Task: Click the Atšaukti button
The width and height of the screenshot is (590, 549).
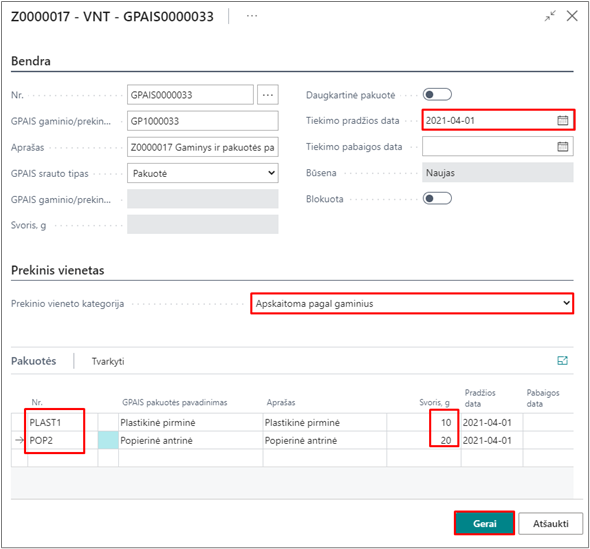Action: [550, 523]
